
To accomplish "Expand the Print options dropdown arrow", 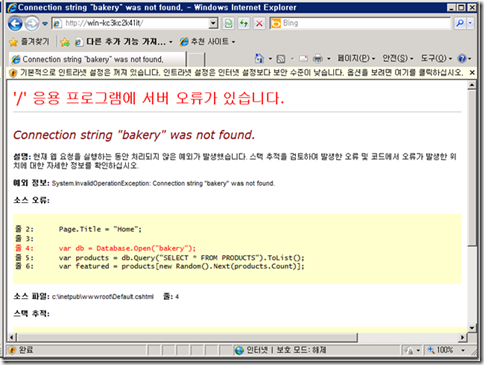I will click(x=329, y=59).
